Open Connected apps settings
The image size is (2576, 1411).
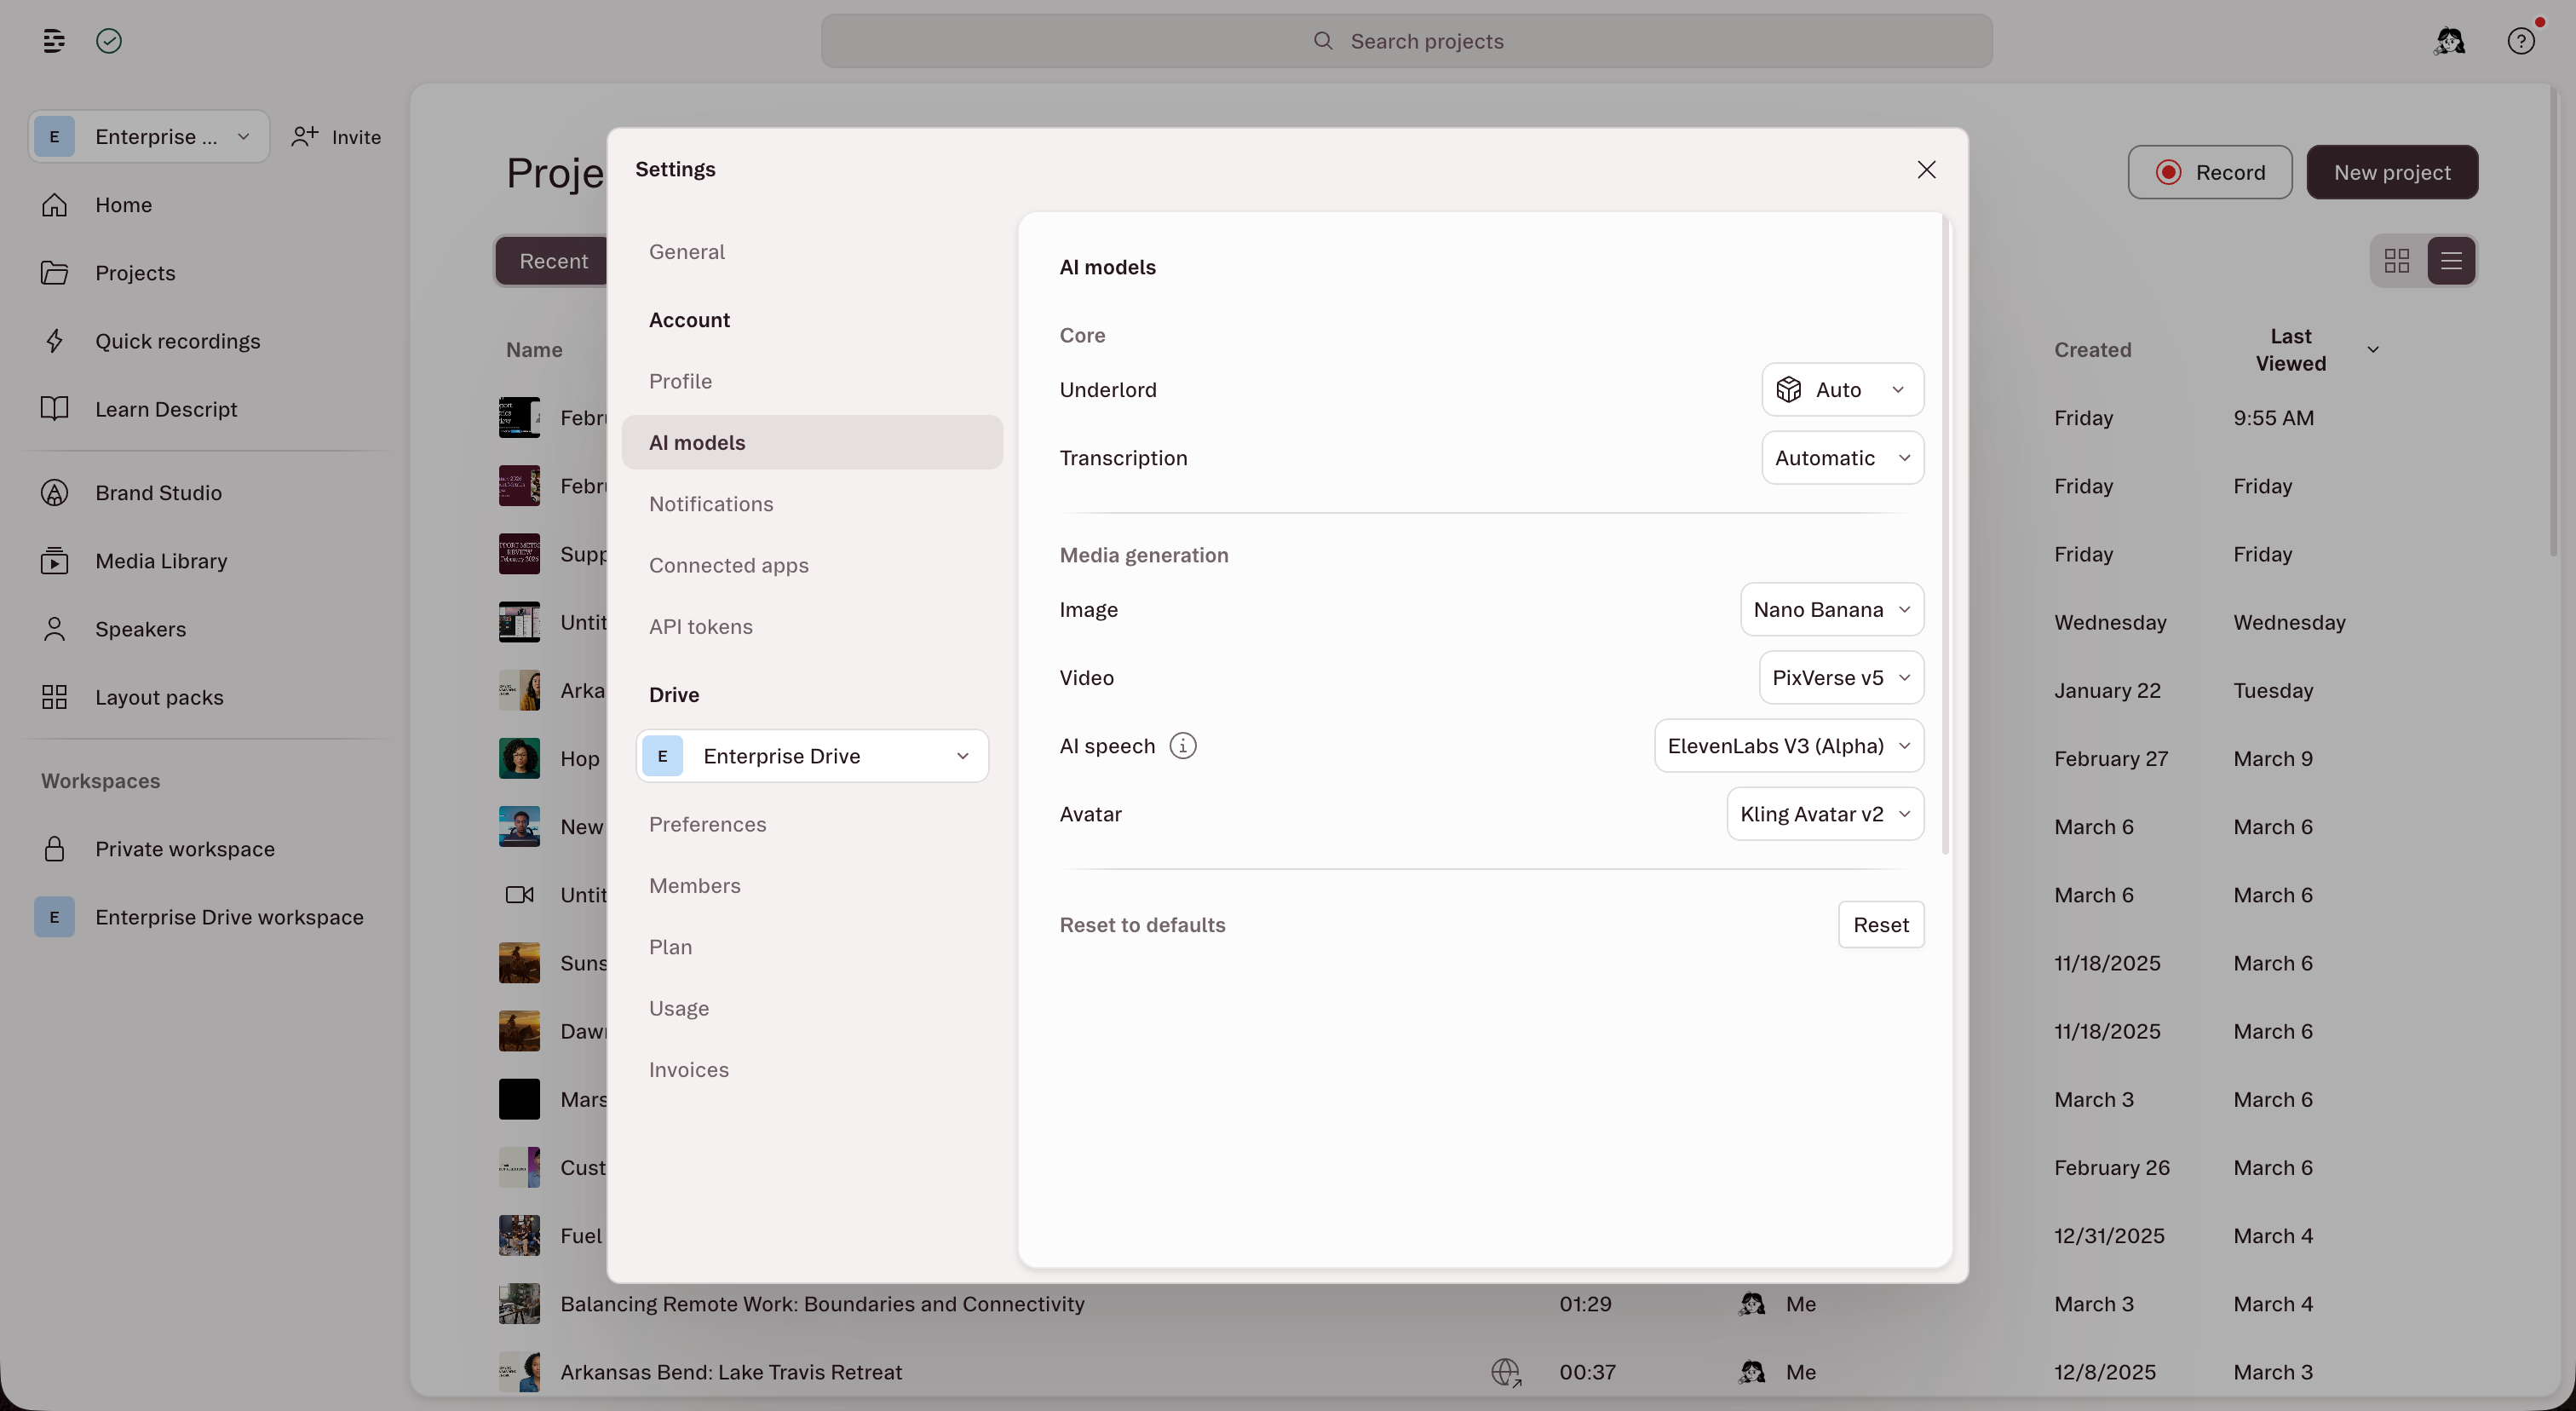click(x=729, y=566)
